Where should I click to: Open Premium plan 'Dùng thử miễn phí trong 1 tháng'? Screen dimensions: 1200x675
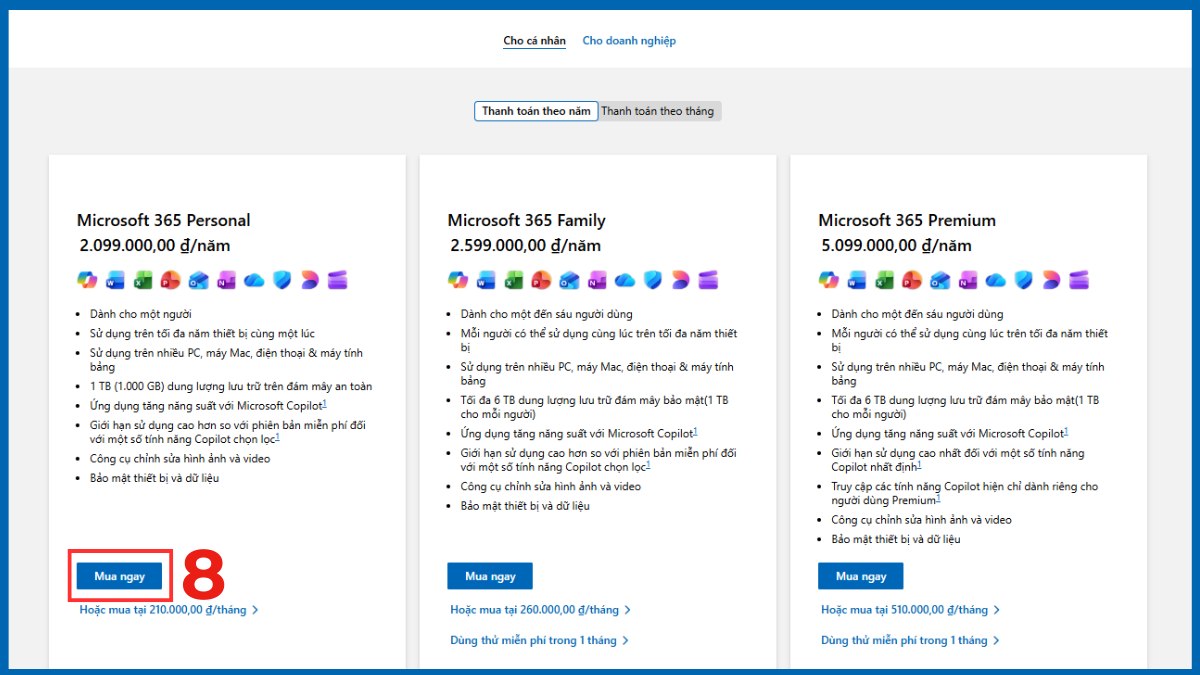point(911,640)
